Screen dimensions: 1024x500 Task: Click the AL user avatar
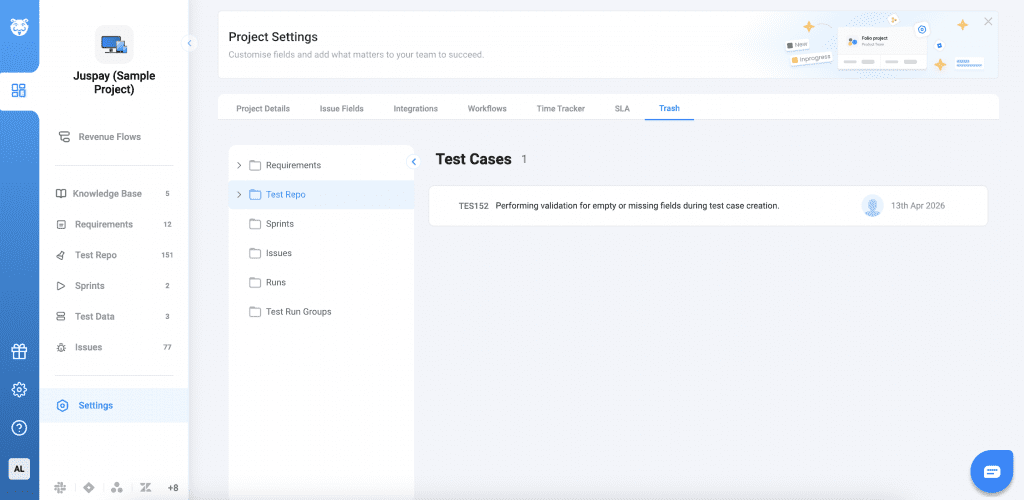pos(19,468)
